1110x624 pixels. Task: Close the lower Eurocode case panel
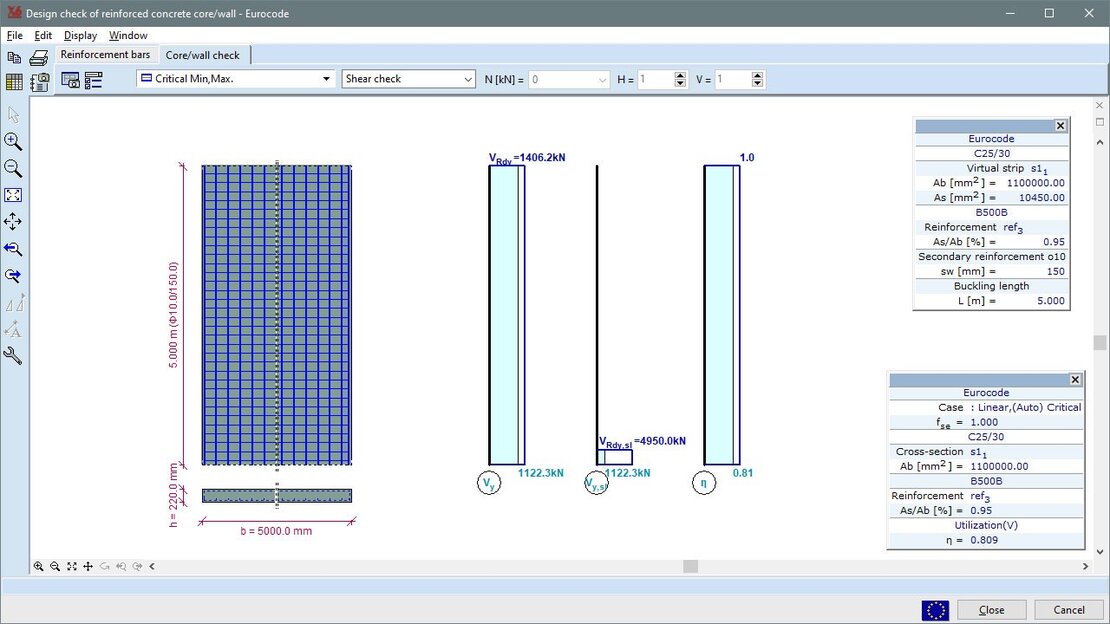pos(1075,380)
